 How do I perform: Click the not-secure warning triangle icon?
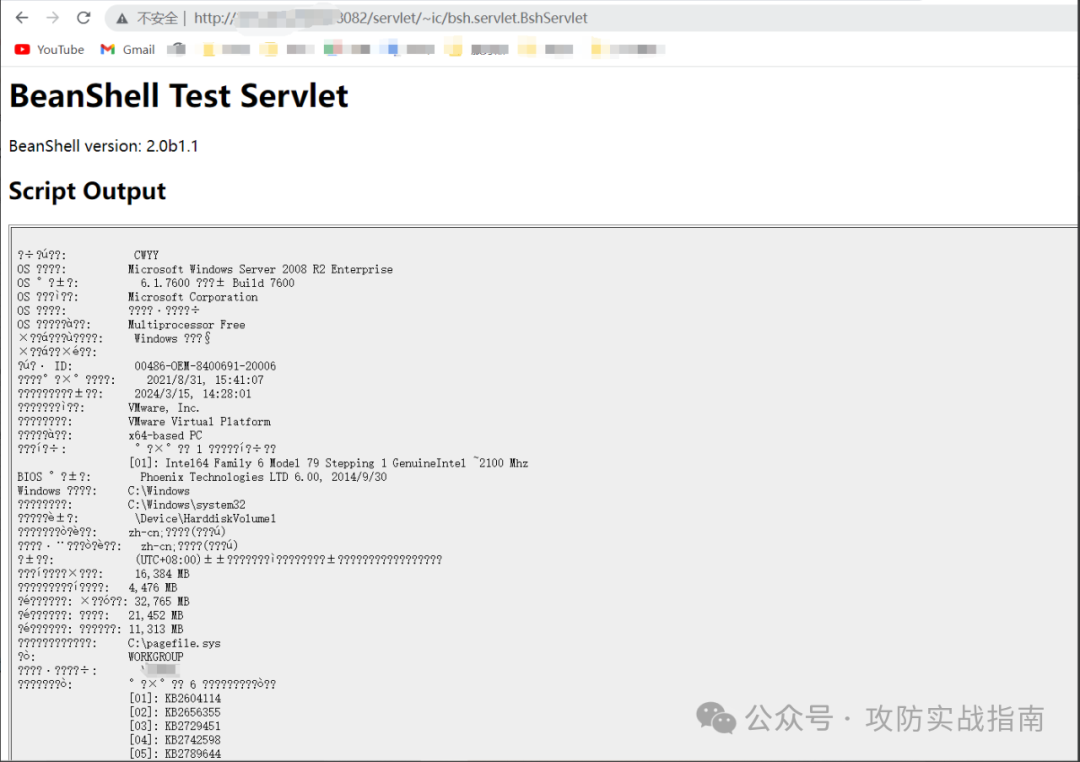[122, 19]
